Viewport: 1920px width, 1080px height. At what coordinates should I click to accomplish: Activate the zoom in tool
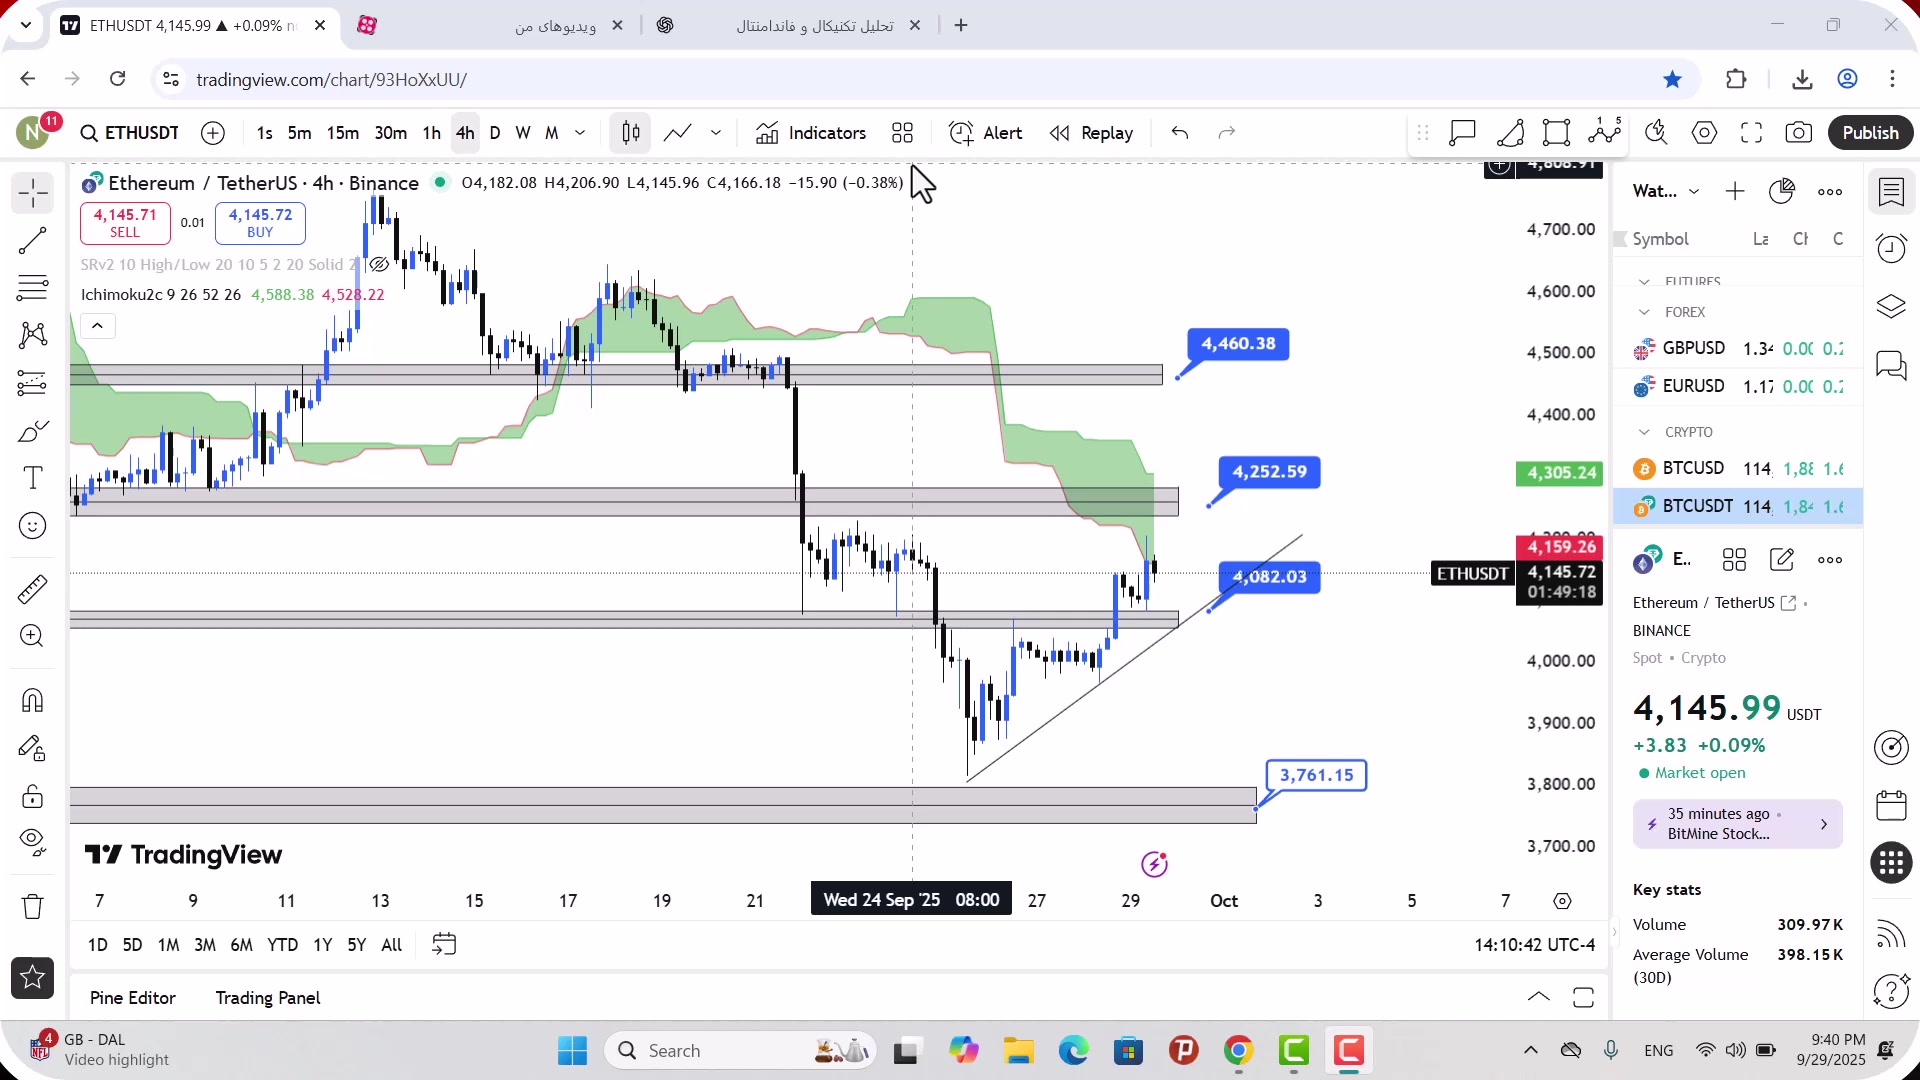tap(33, 636)
